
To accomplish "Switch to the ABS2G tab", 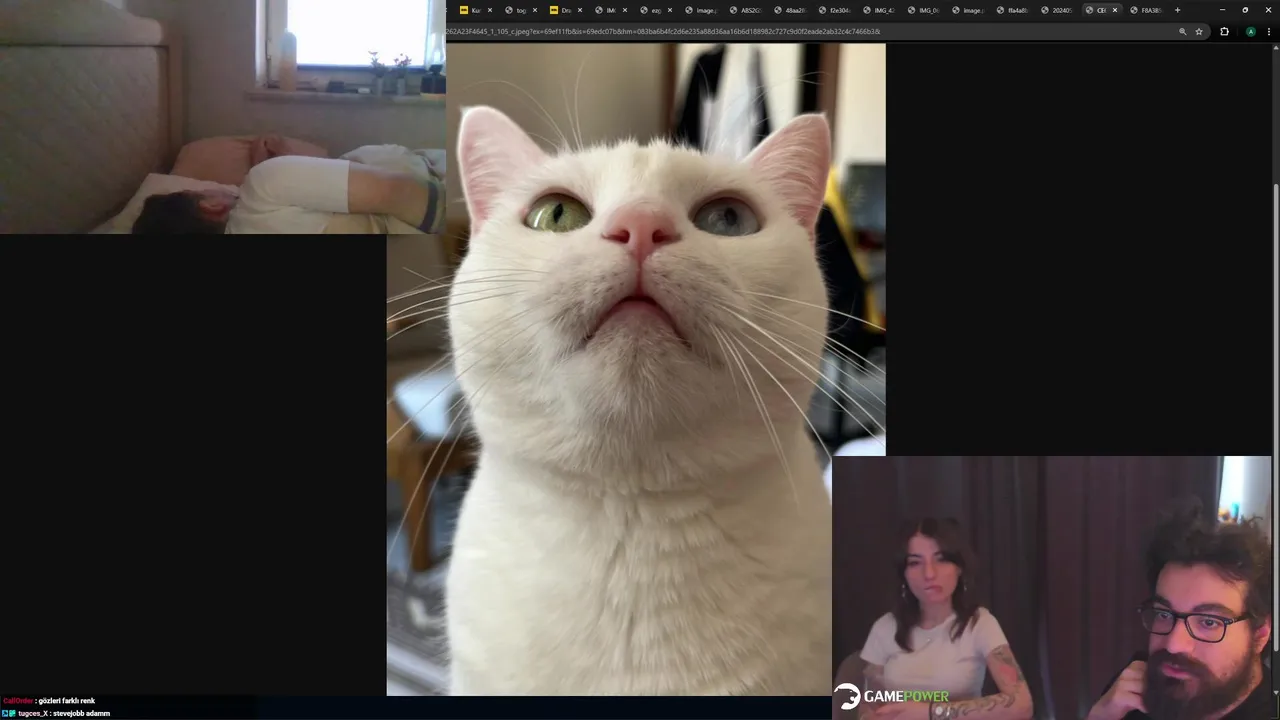I will (x=745, y=10).
